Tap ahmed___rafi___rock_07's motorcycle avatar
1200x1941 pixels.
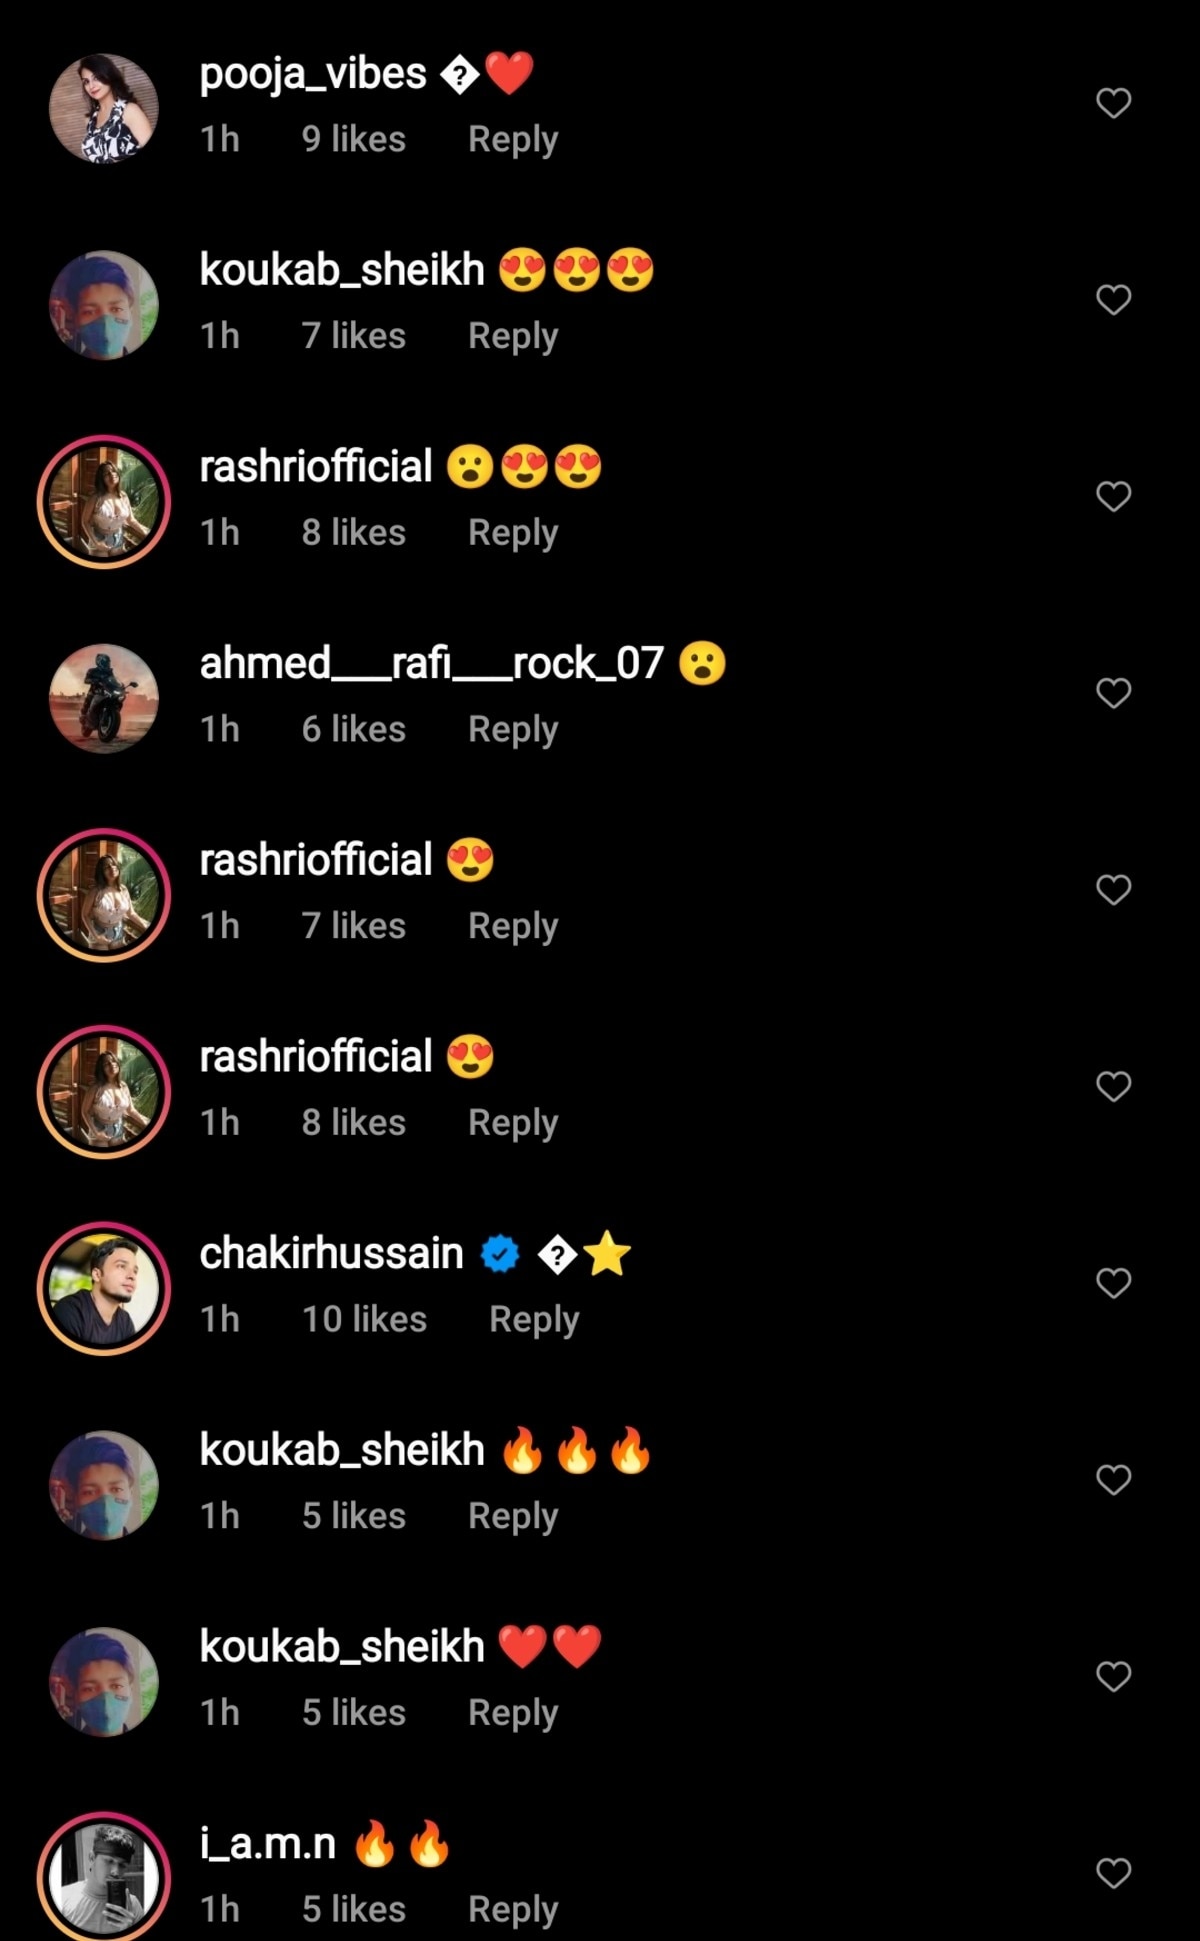[104, 698]
